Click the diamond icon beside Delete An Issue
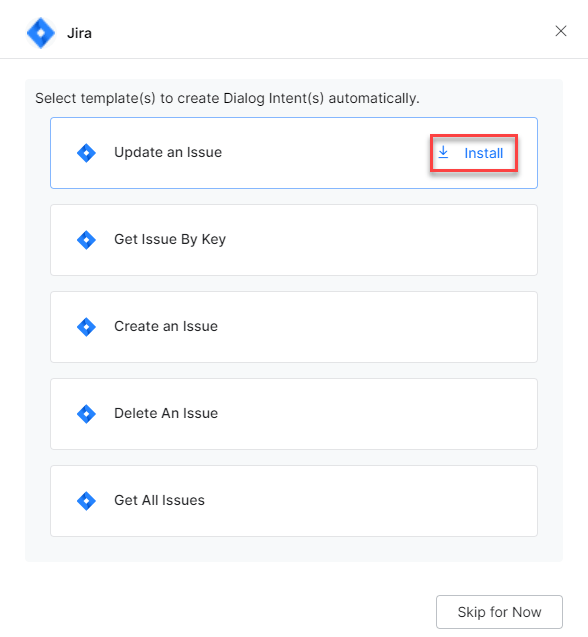This screenshot has height=637, width=588. pos(86,414)
